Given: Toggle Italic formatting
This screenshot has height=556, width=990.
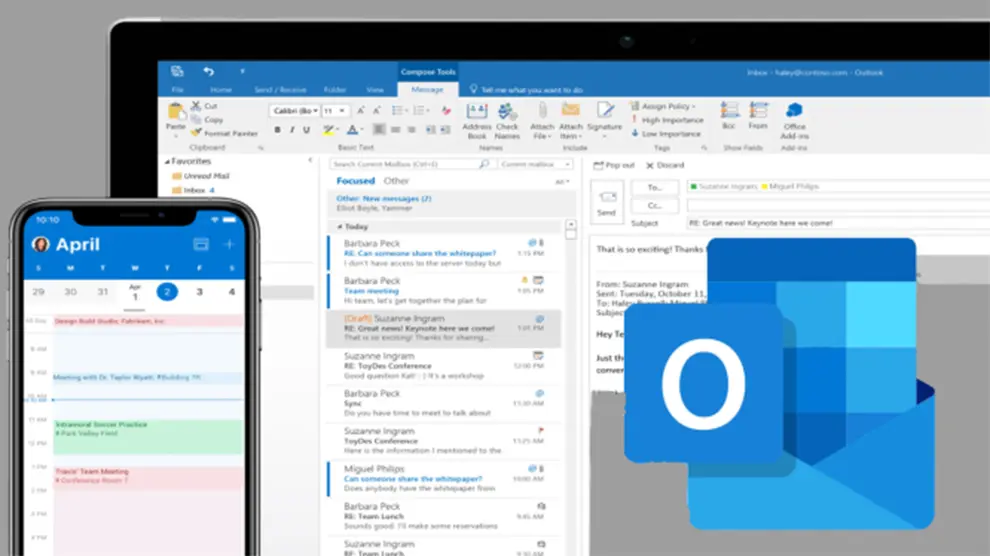Looking at the screenshot, I should (292, 130).
